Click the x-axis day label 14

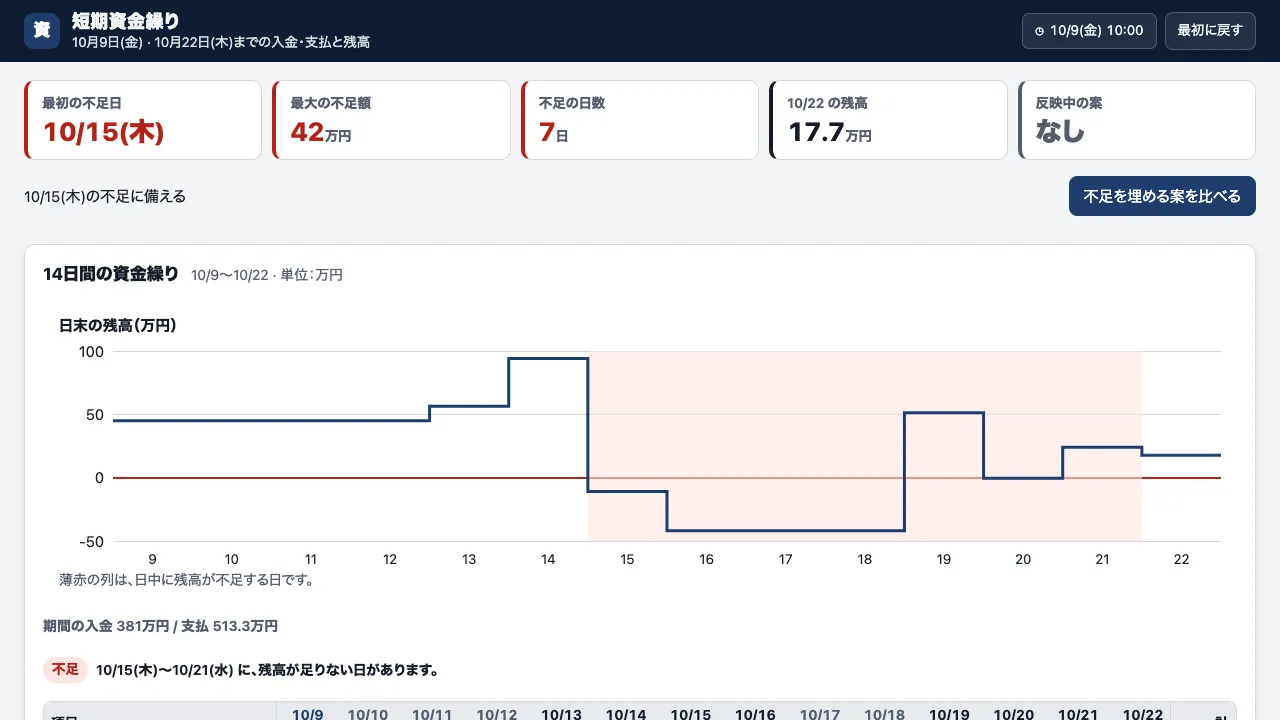548,560
